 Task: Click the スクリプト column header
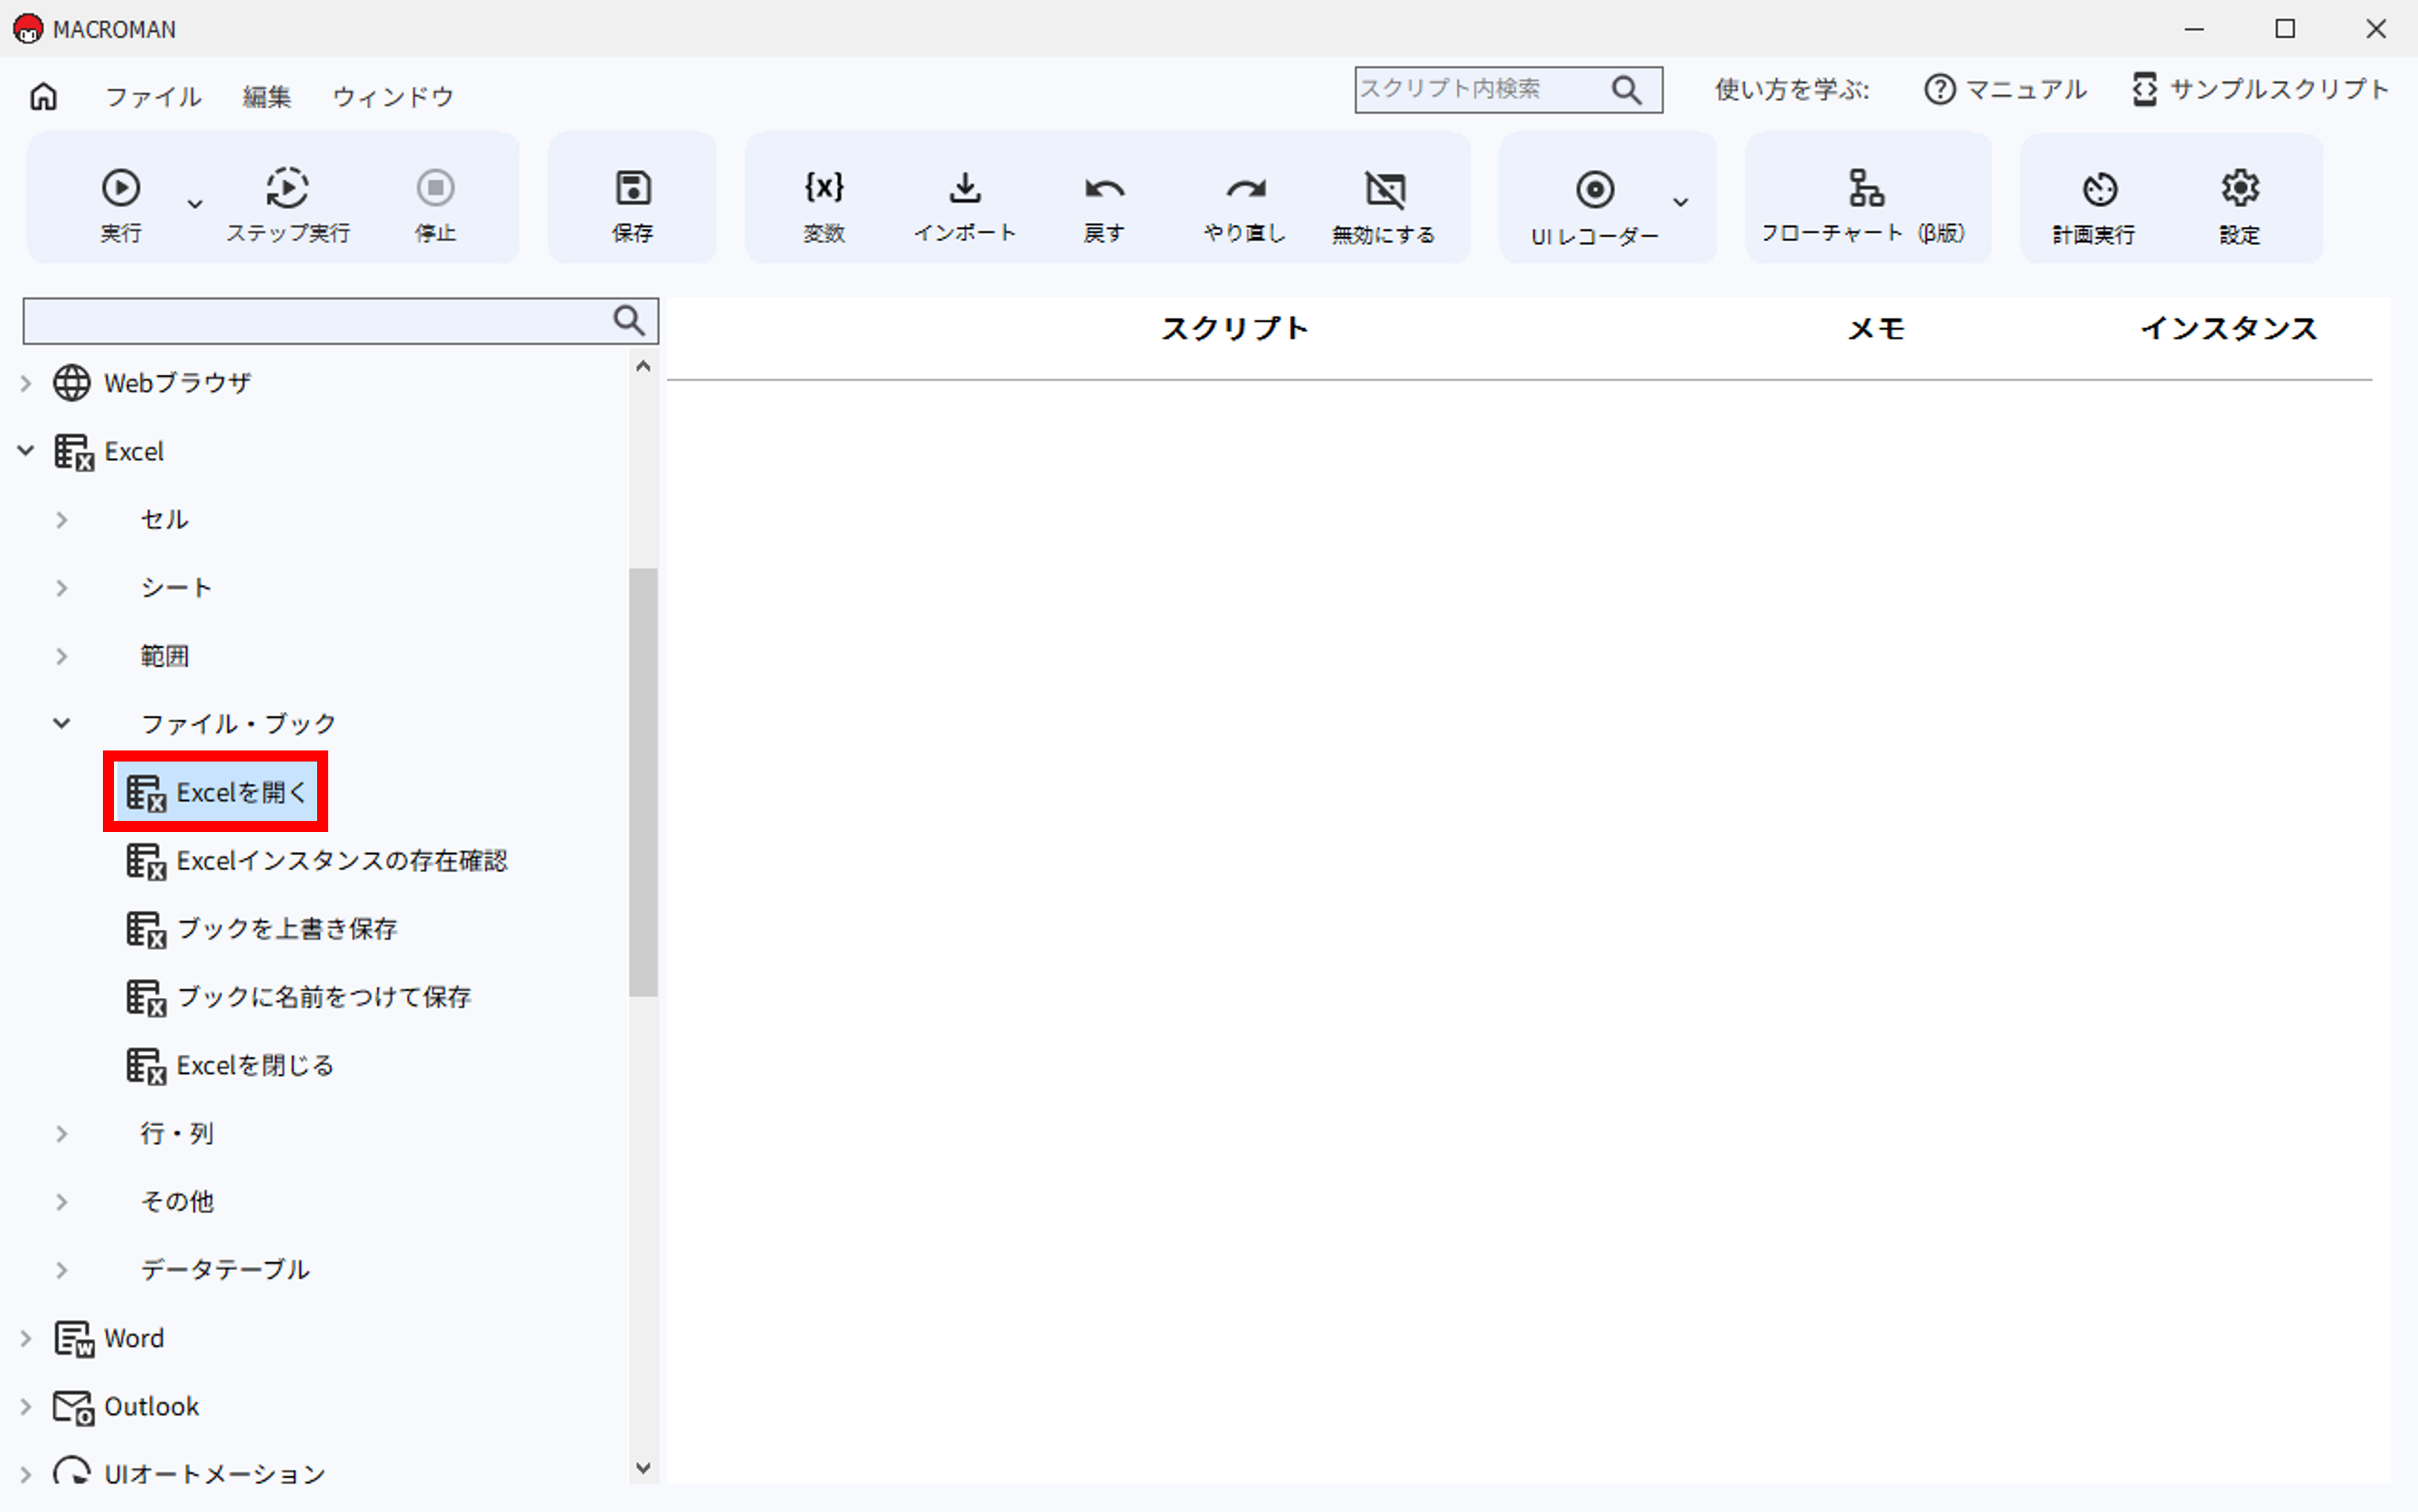(1235, 329)
